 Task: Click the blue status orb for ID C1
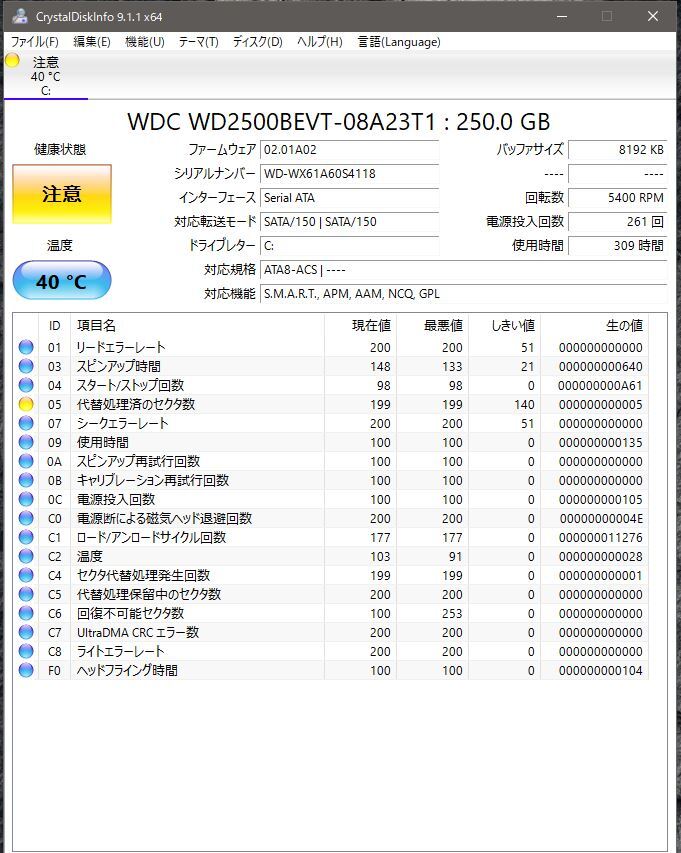tap(26, 537)
